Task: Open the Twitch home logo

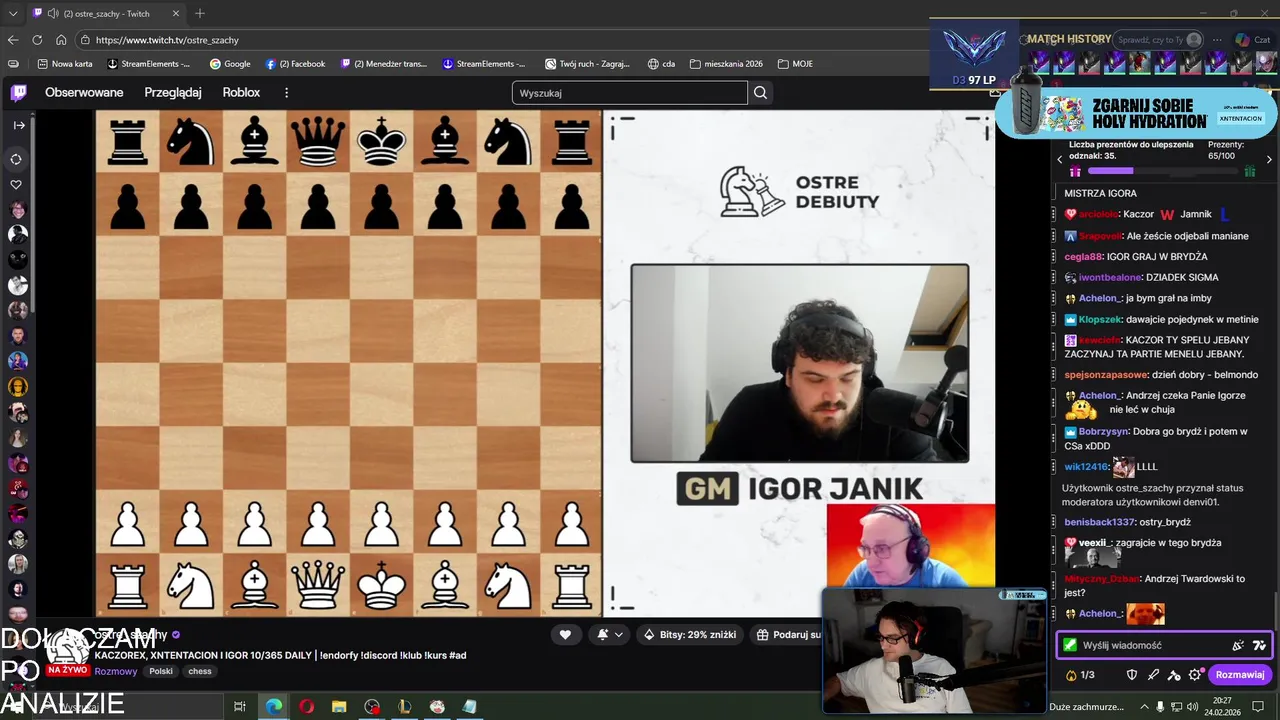Action: pyautogui.click(x=18, y=93)
